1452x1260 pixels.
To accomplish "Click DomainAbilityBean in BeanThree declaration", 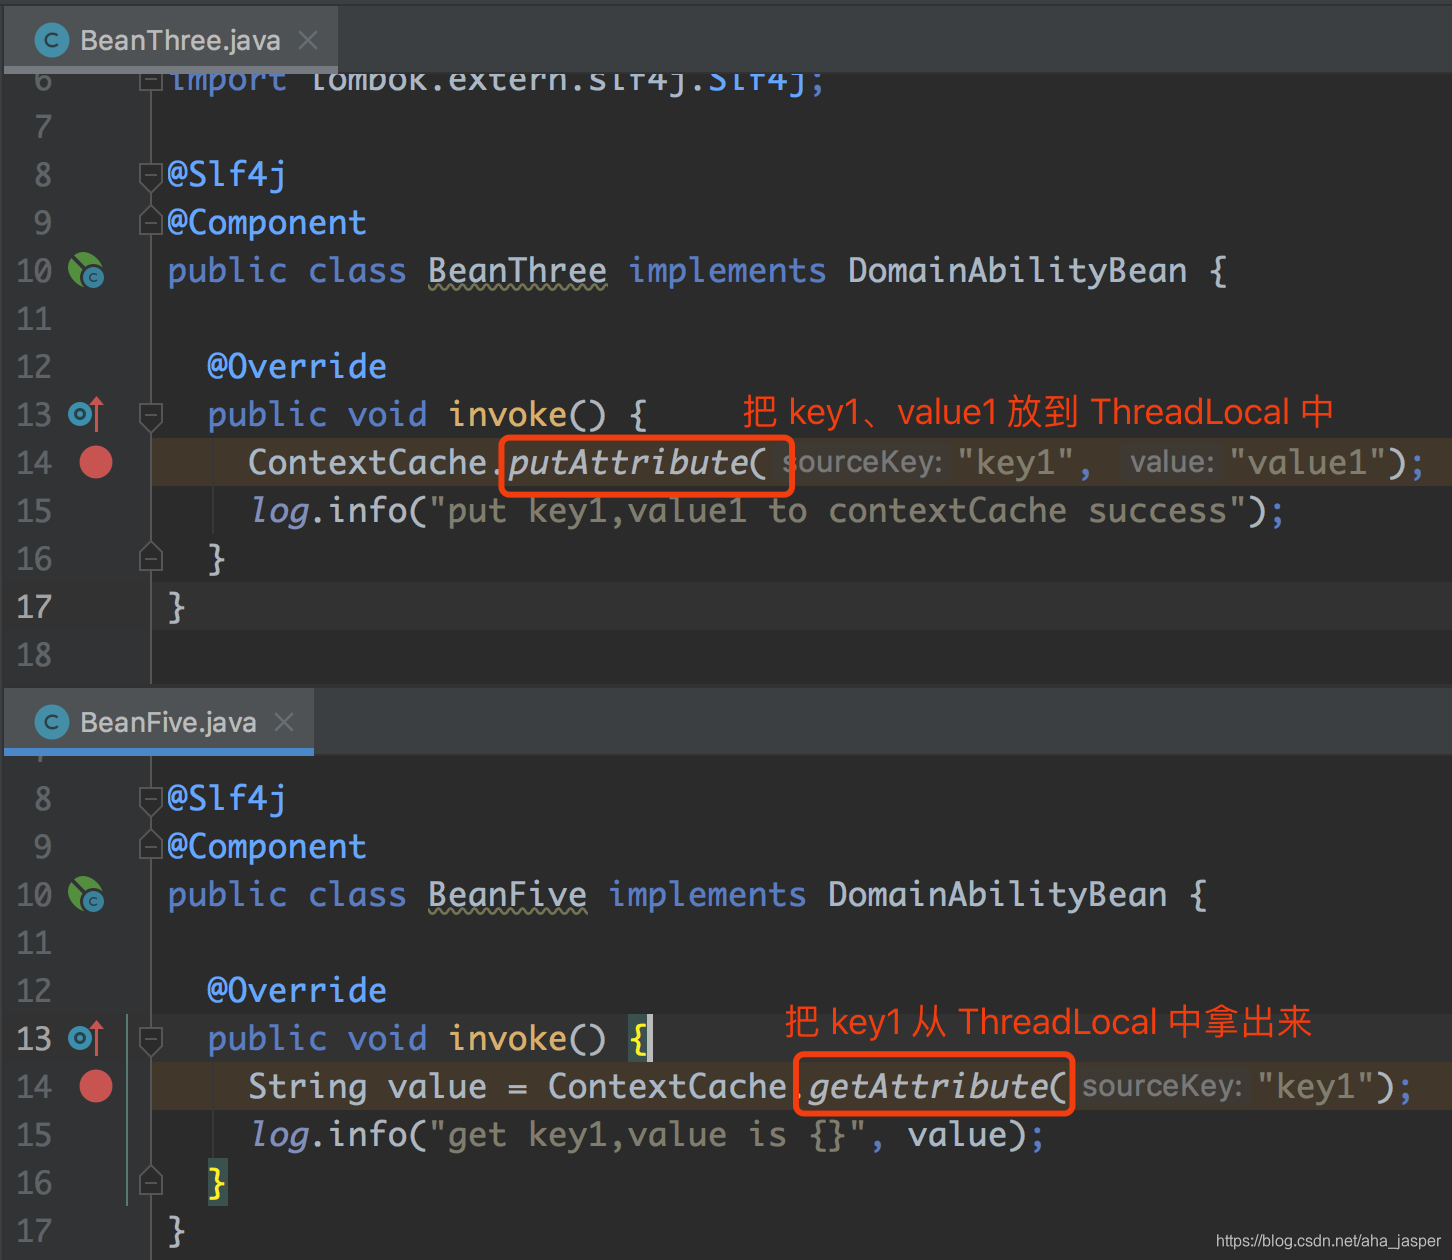I will pyautogui.click(x=1017, y=271).
